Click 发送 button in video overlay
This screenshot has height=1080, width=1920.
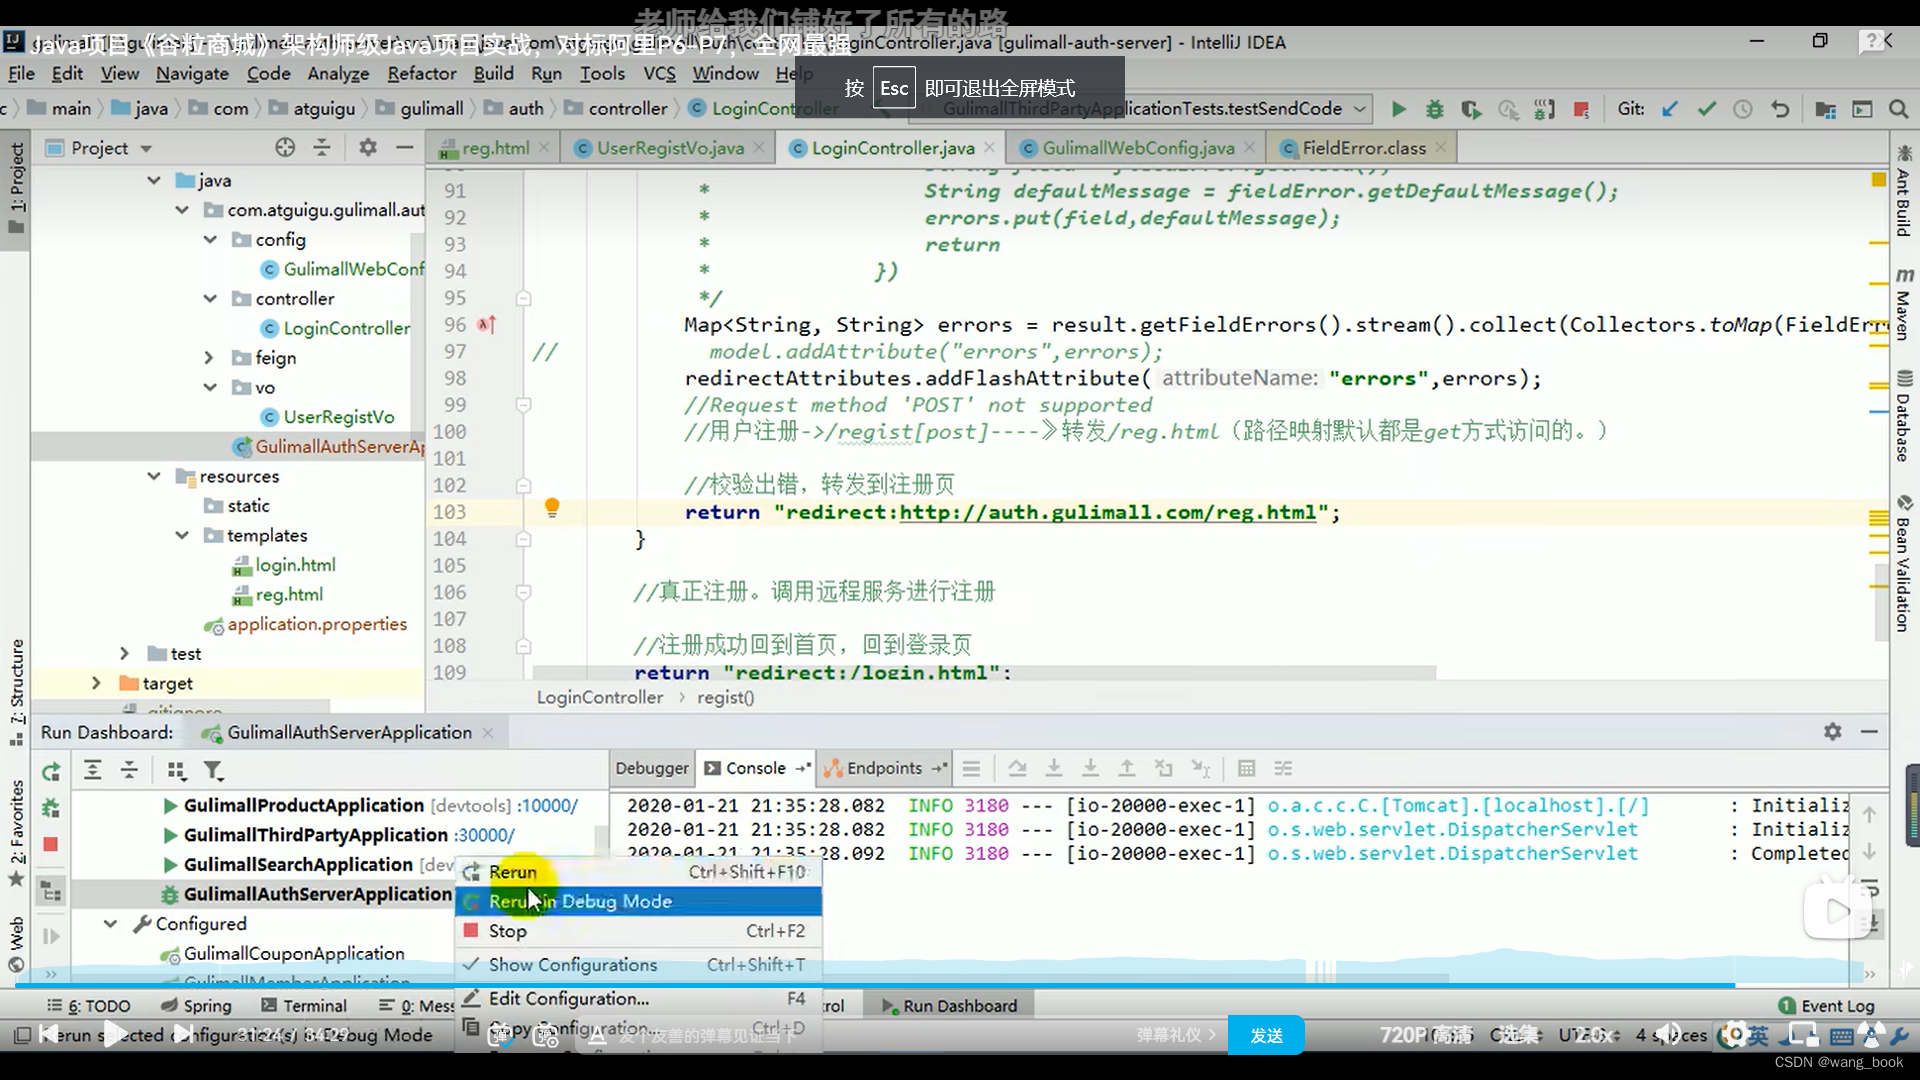tap(1266, 1035)
